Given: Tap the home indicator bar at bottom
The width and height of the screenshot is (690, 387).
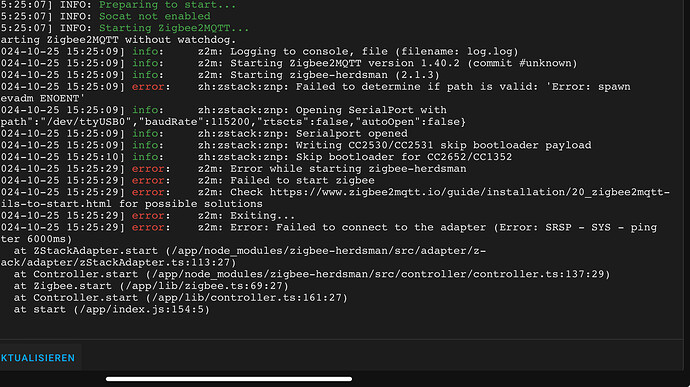Looking at the screenshot, I should tap(229, 379).
